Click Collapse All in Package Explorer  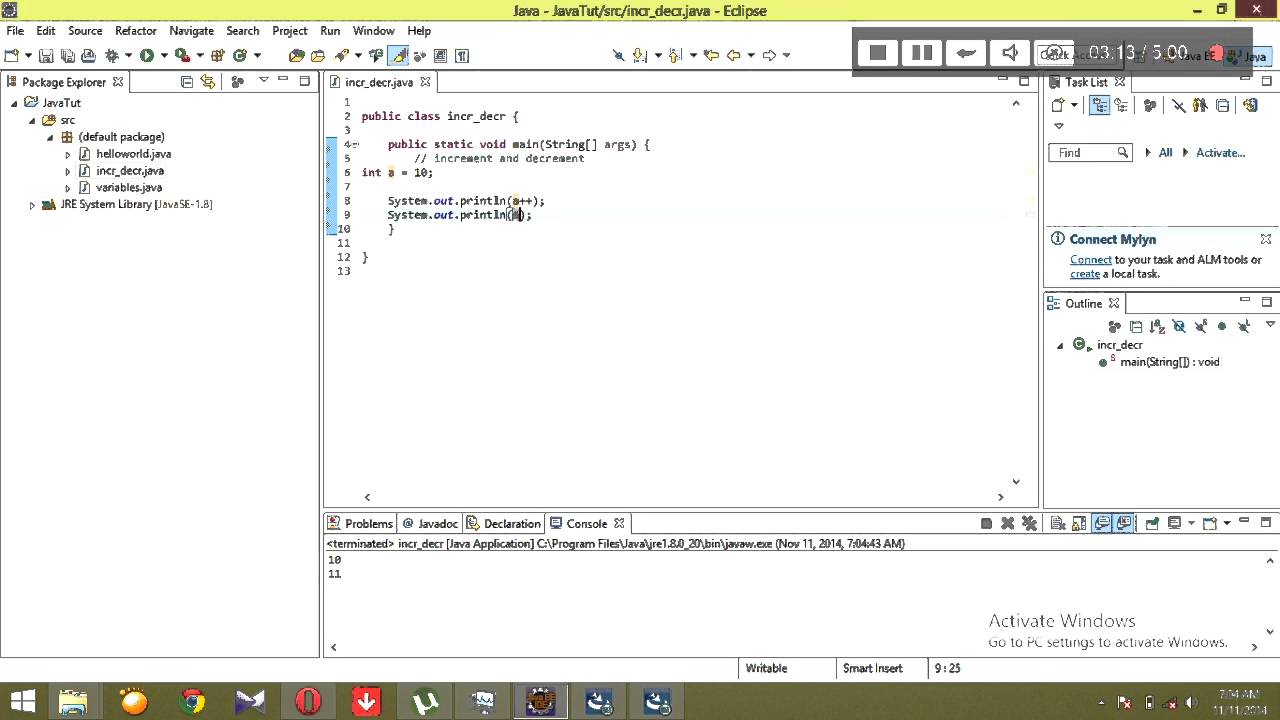point(186,82)
